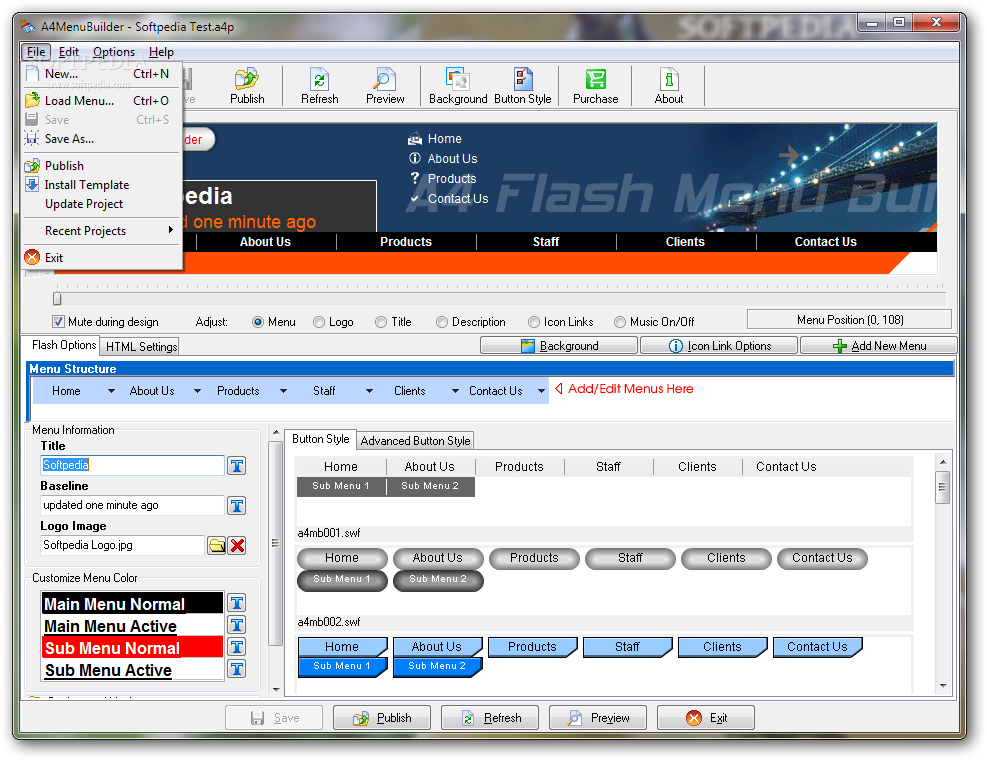Click the Contact Us checkmark icon in banner
The image size is (987, 760).
pyautogui.click(x=415, y=198)
